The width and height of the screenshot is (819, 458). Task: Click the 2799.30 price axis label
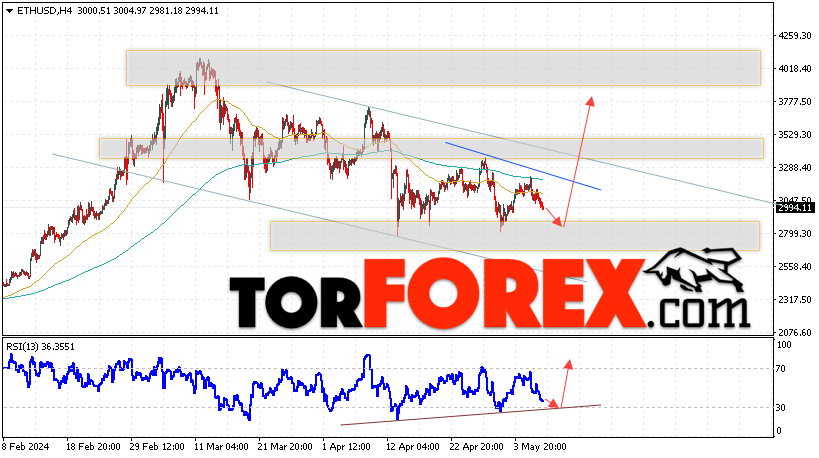(x=794, y=233)
